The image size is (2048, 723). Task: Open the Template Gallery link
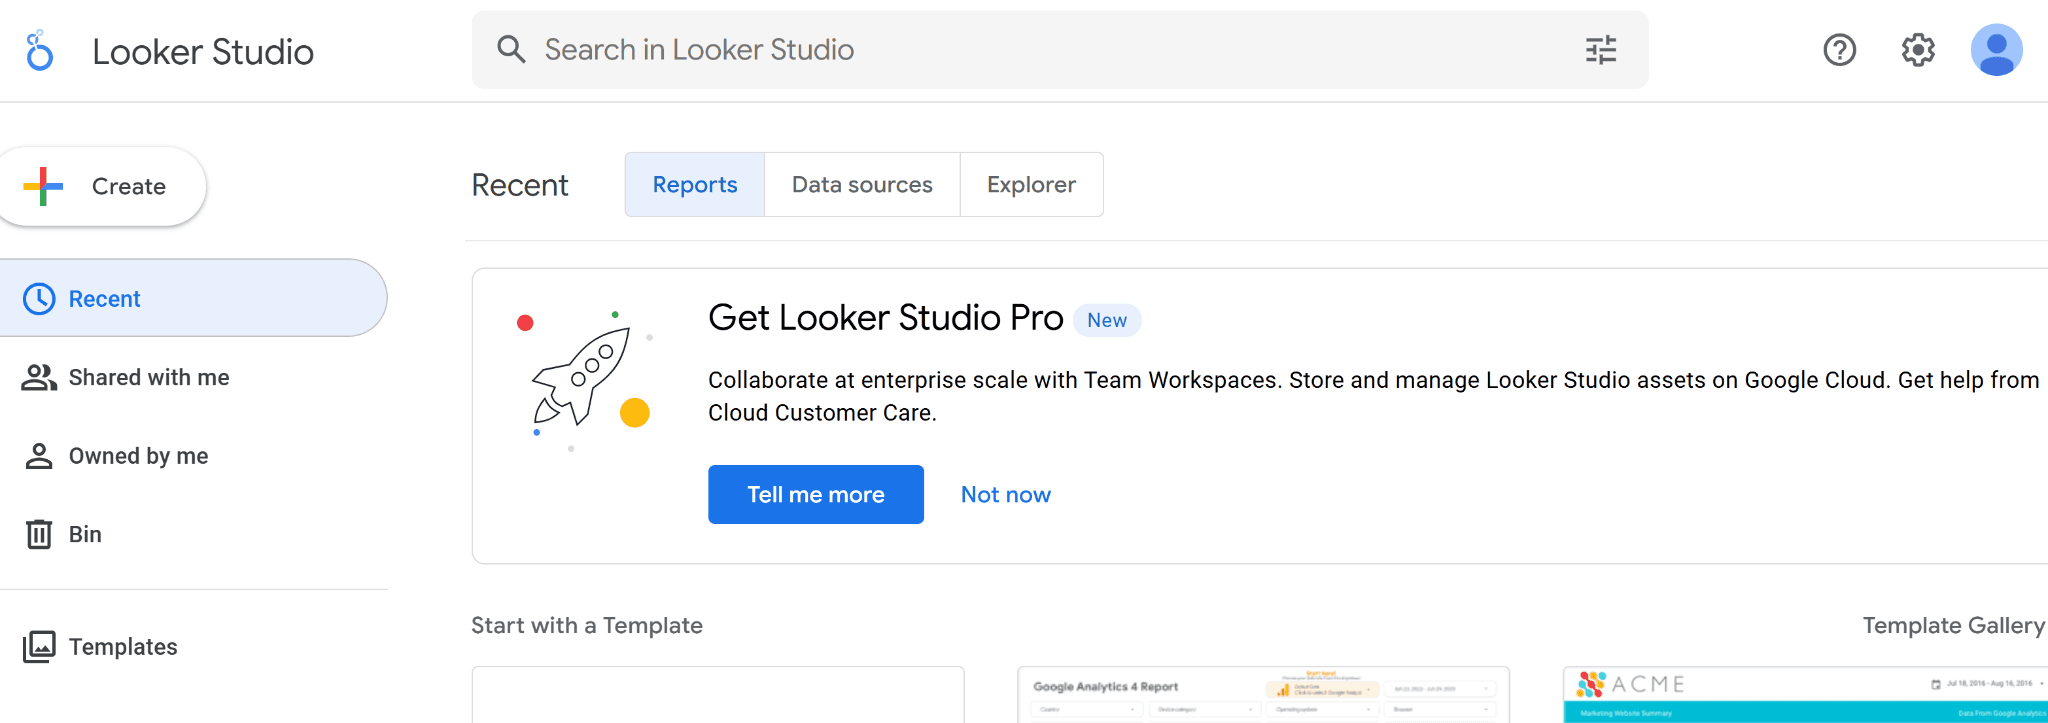[x=1953, y=625]
